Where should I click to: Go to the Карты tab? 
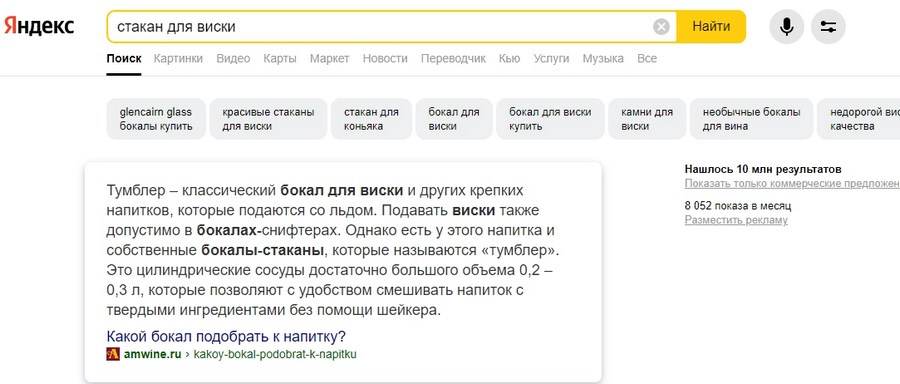pyautogui.click(x=280, y=59)
